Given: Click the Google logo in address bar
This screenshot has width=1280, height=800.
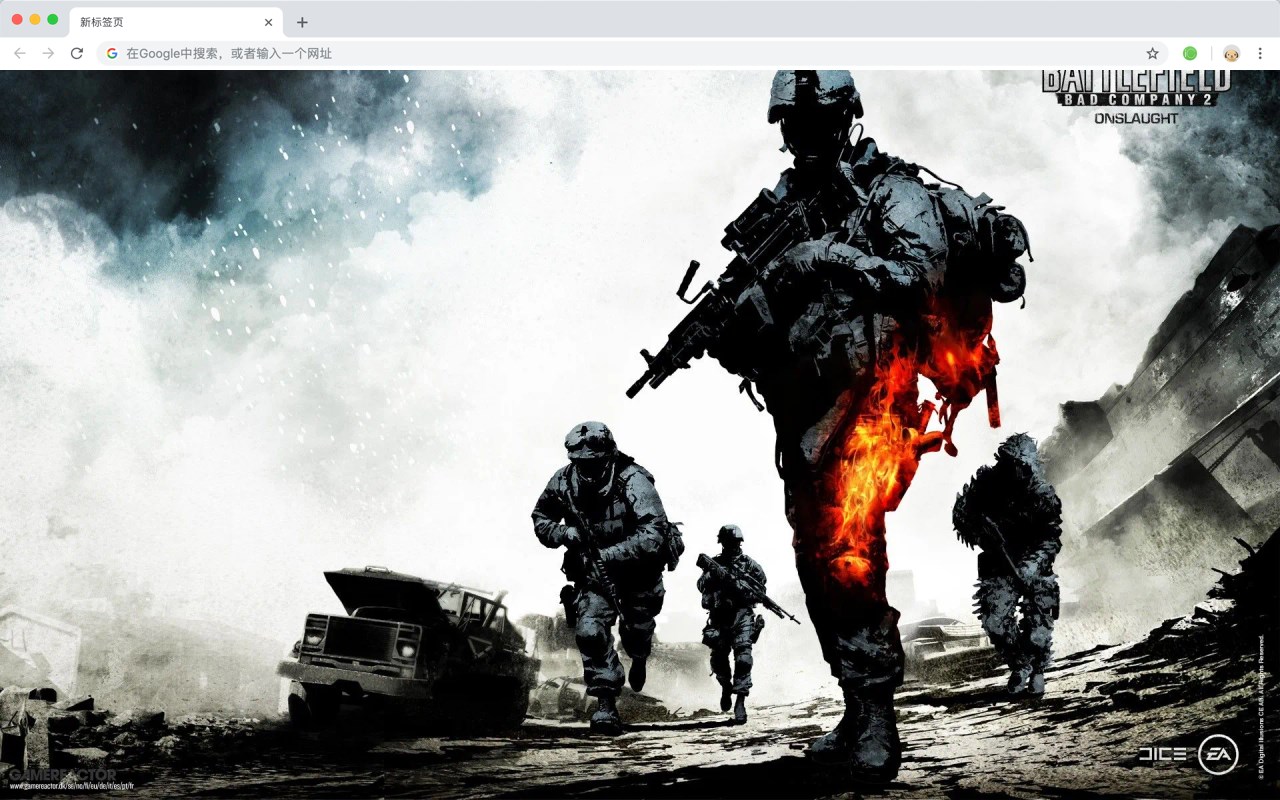Looking at the screenshot, I should [x=112, y=53].
